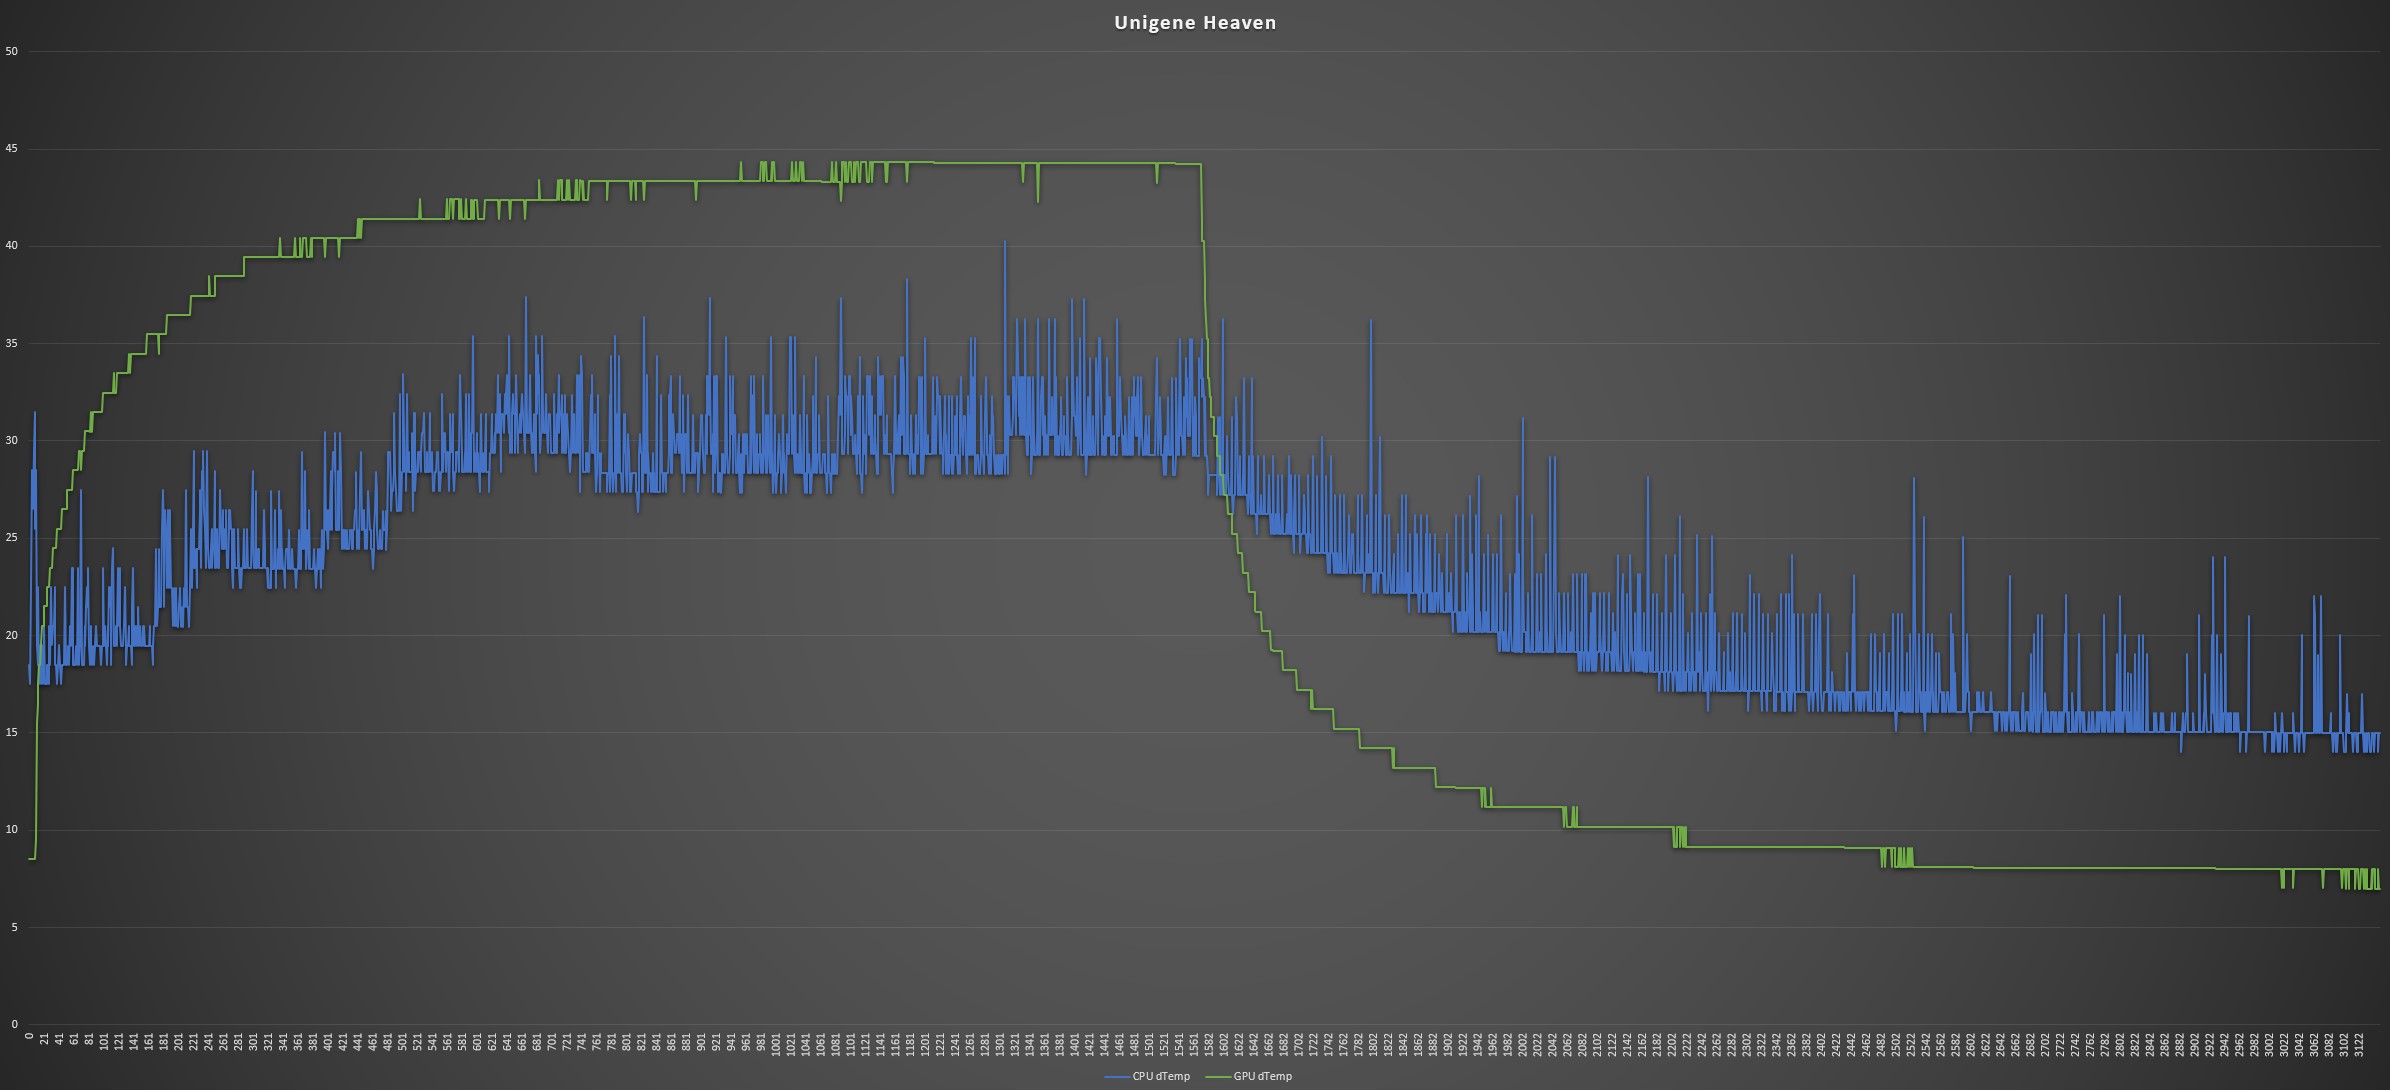Click the 25 label on vertical axis
This screenshot has width=2390, height=1090.
pyautogui.click(x=12, y=538)
